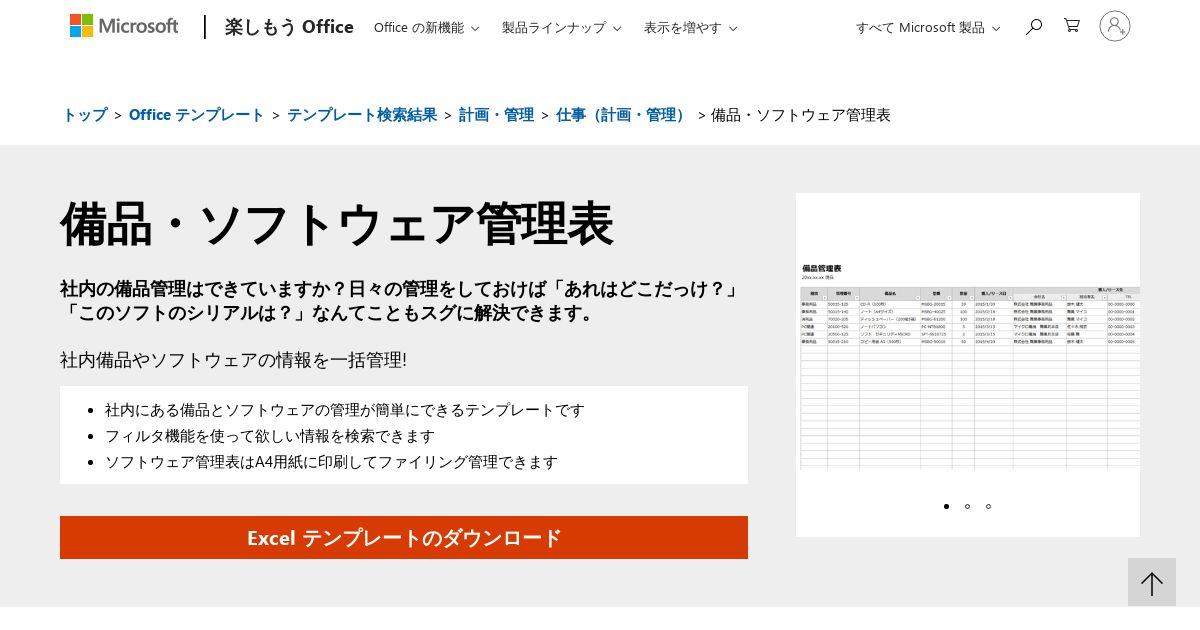This screenshot has height=630, width=1200.
Task: Click the first bullet about 備品とソフトウェアの管理
Action: point(345,409)
